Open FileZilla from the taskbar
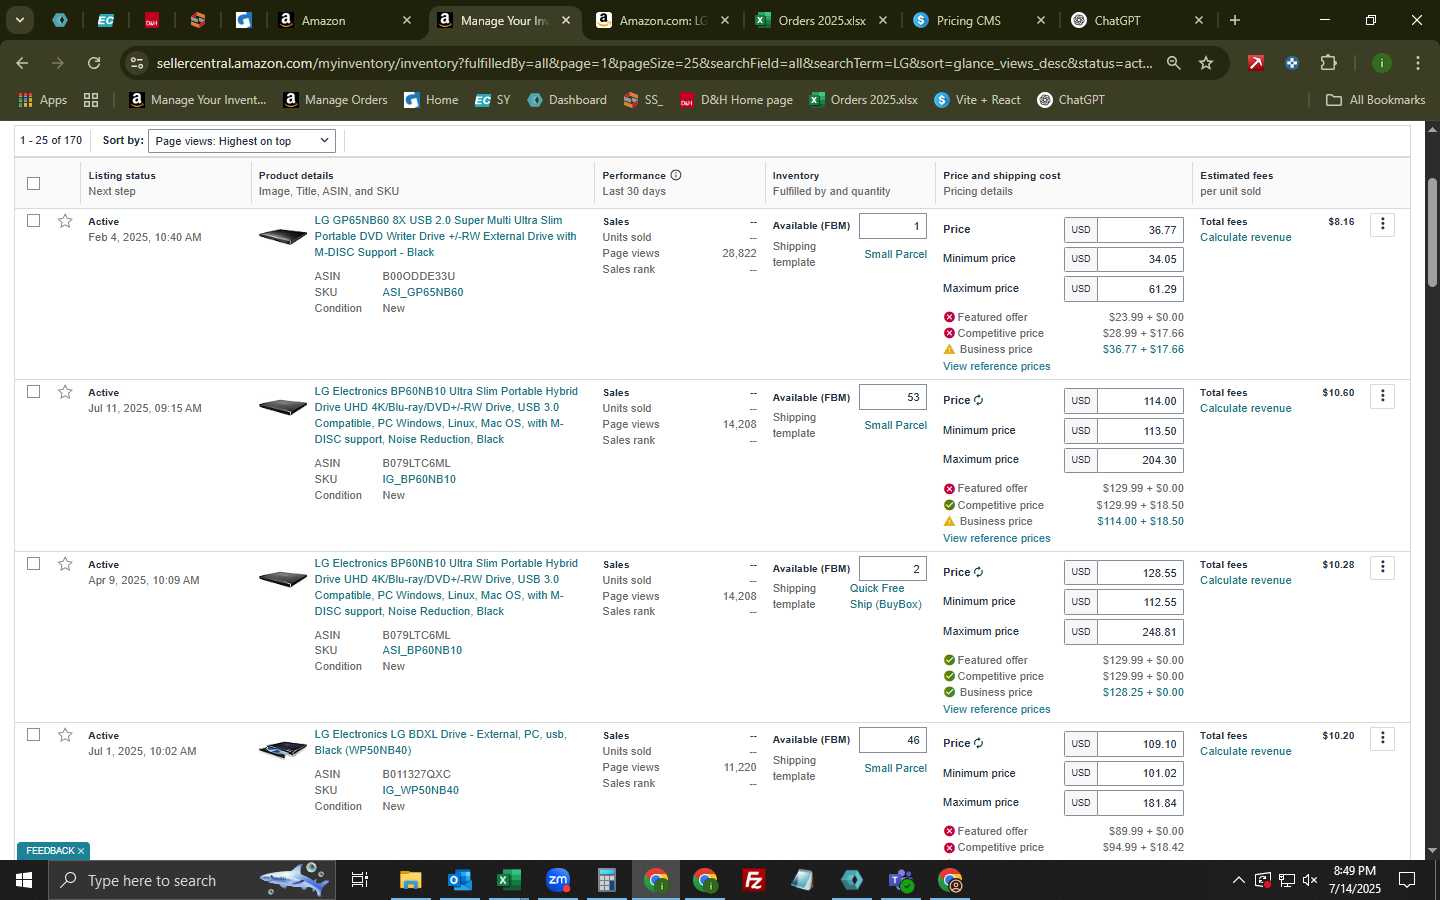 pyautogui.click(x=754, y=880)
